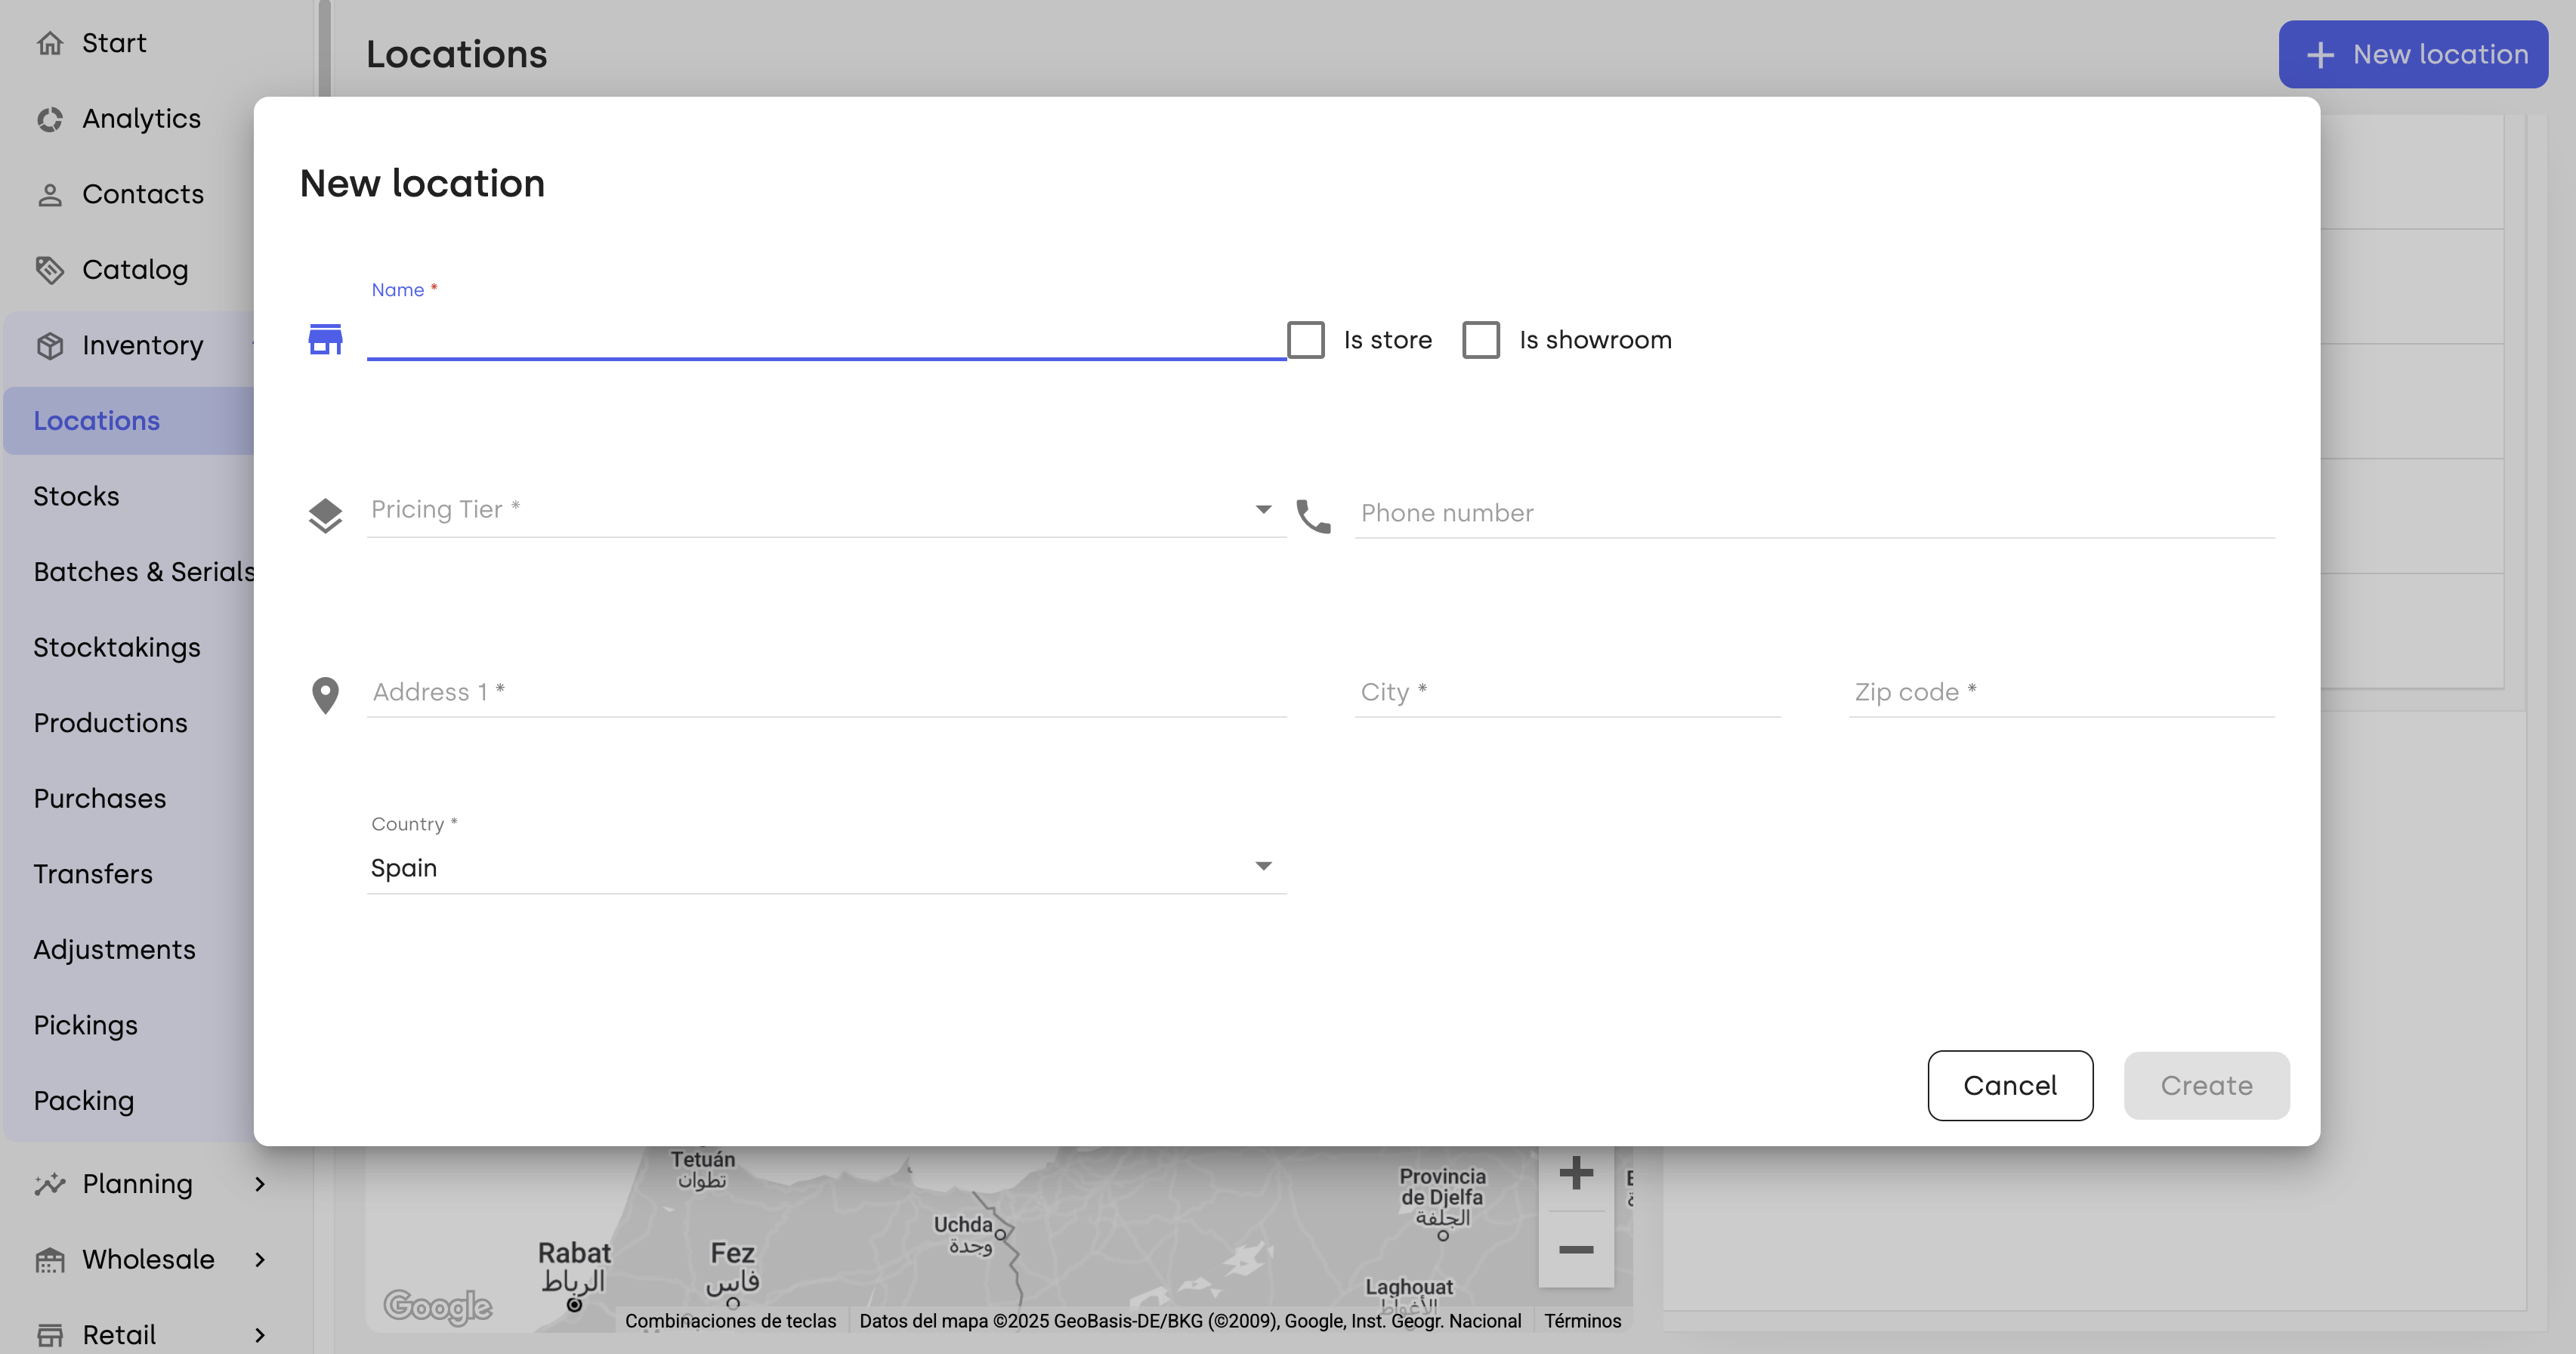Select Stocktakings from the sidebar

pos(117,648)
